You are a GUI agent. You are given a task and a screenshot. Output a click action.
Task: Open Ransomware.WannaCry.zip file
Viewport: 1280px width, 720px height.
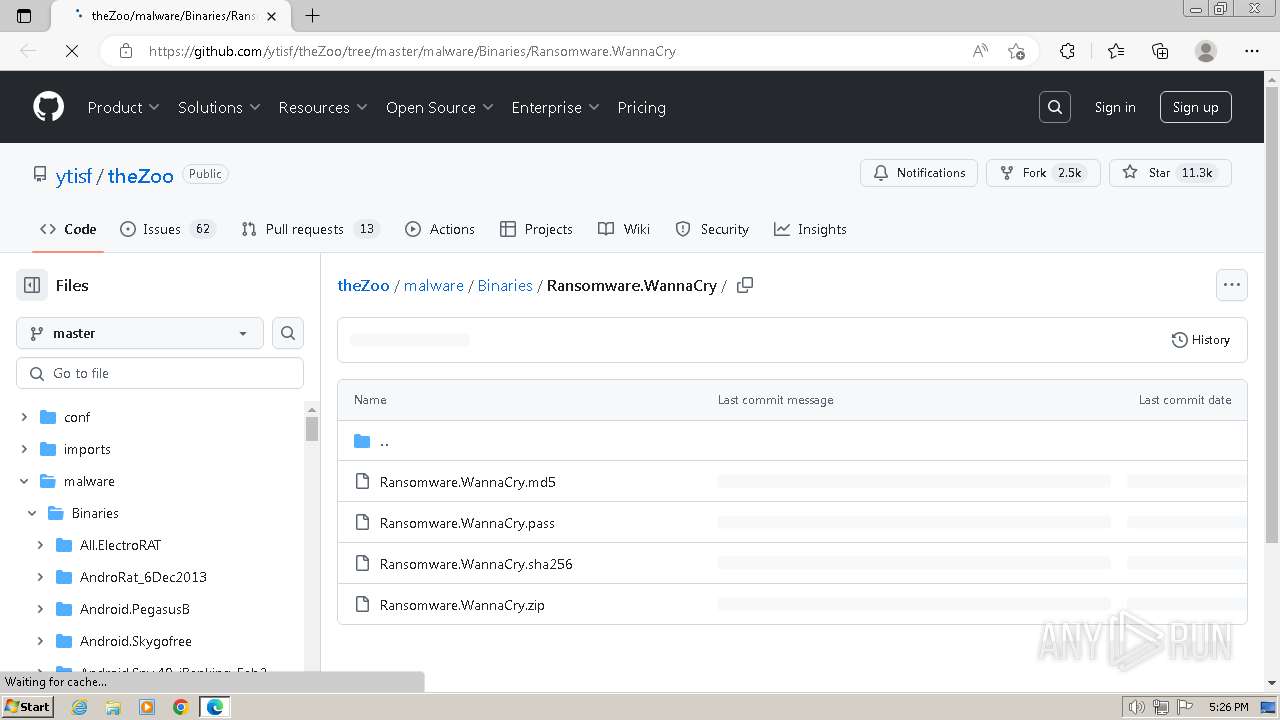click(462, 605)
